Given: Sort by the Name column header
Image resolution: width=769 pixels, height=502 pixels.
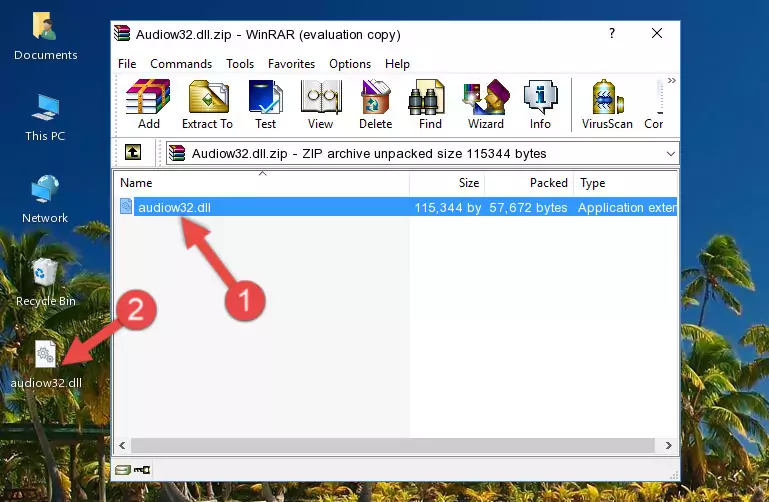Looking at the screenshot, I should click(x=262, y=183).
